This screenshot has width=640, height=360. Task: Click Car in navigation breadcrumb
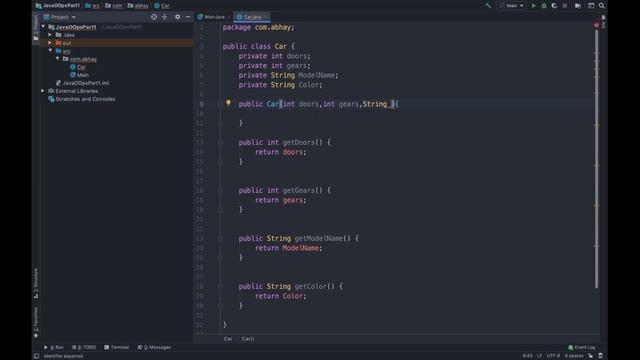[162, 6]
